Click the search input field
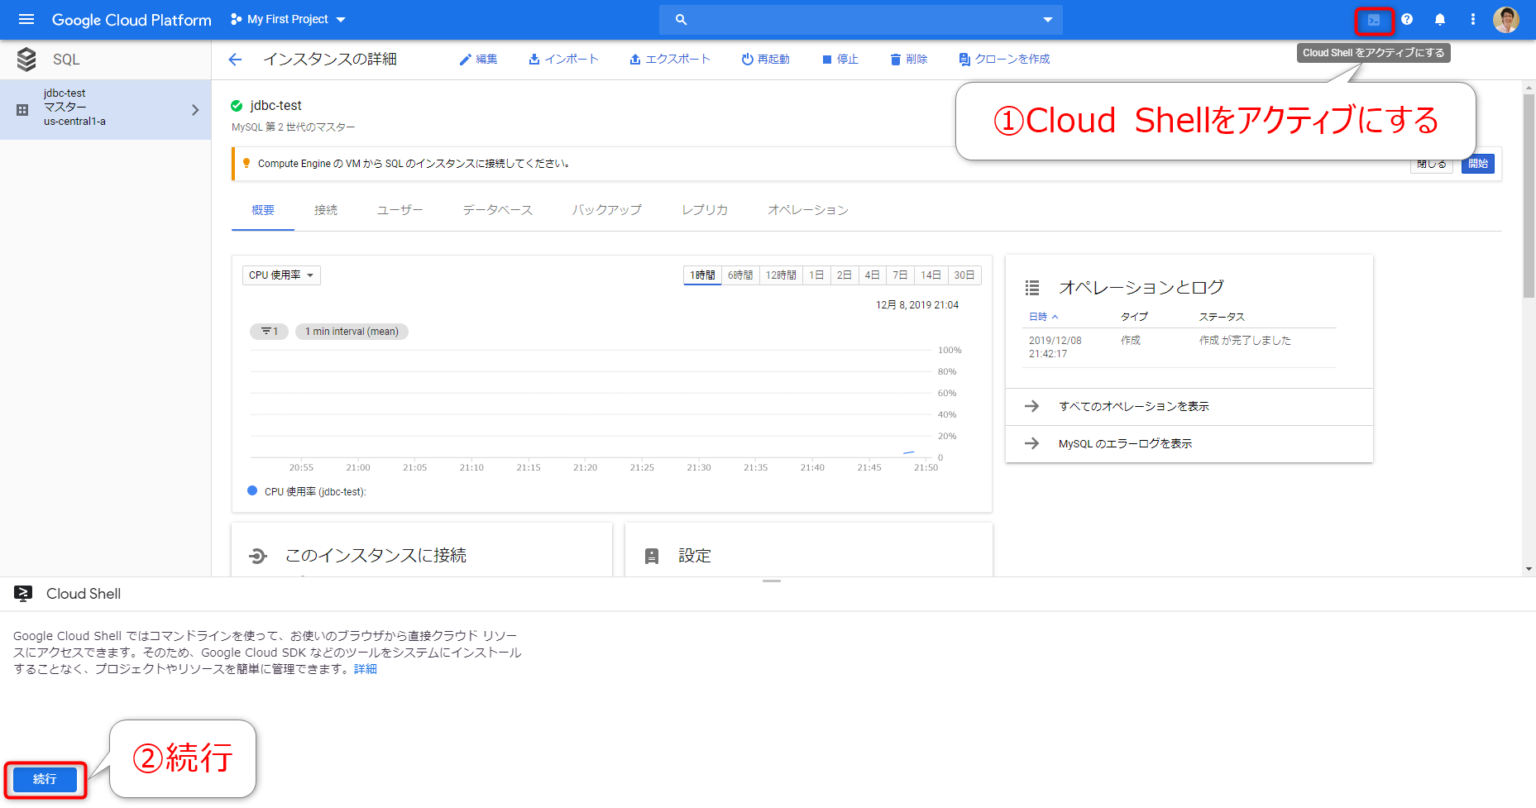The height and width of the screenshot is (808, 1536). [861, 19]
